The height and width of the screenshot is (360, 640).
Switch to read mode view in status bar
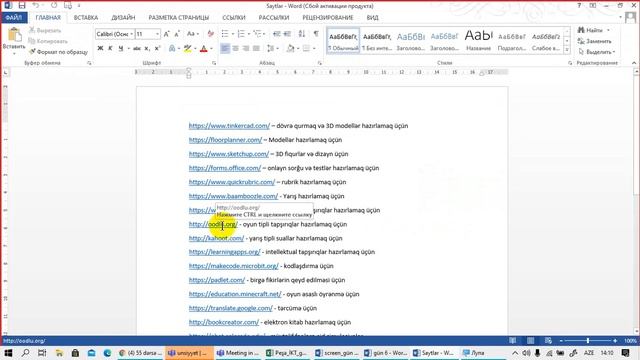(x=513, y=340)
